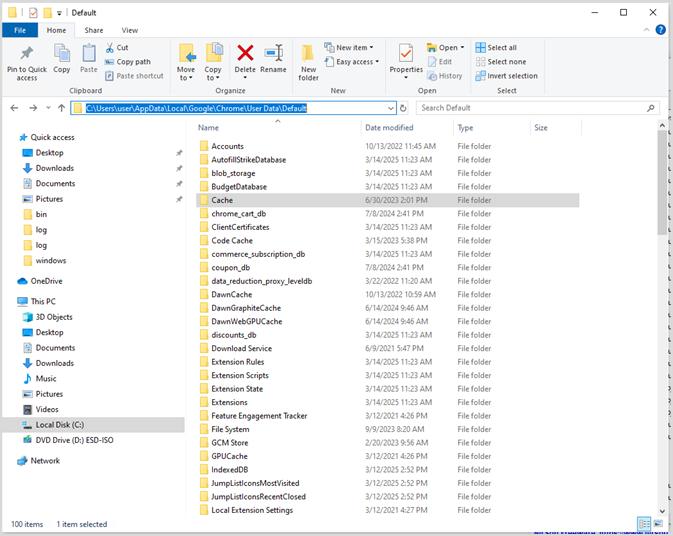
Task: Open the address bar history dropdown
Action: point(391,108)
